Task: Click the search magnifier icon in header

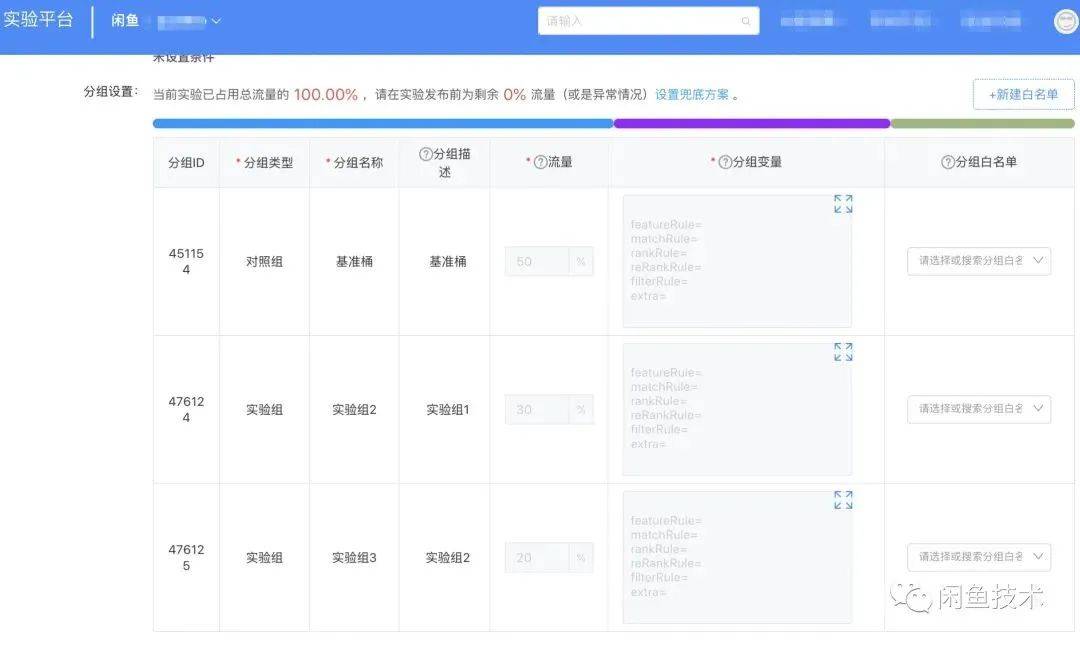Action: coord(745,21)
